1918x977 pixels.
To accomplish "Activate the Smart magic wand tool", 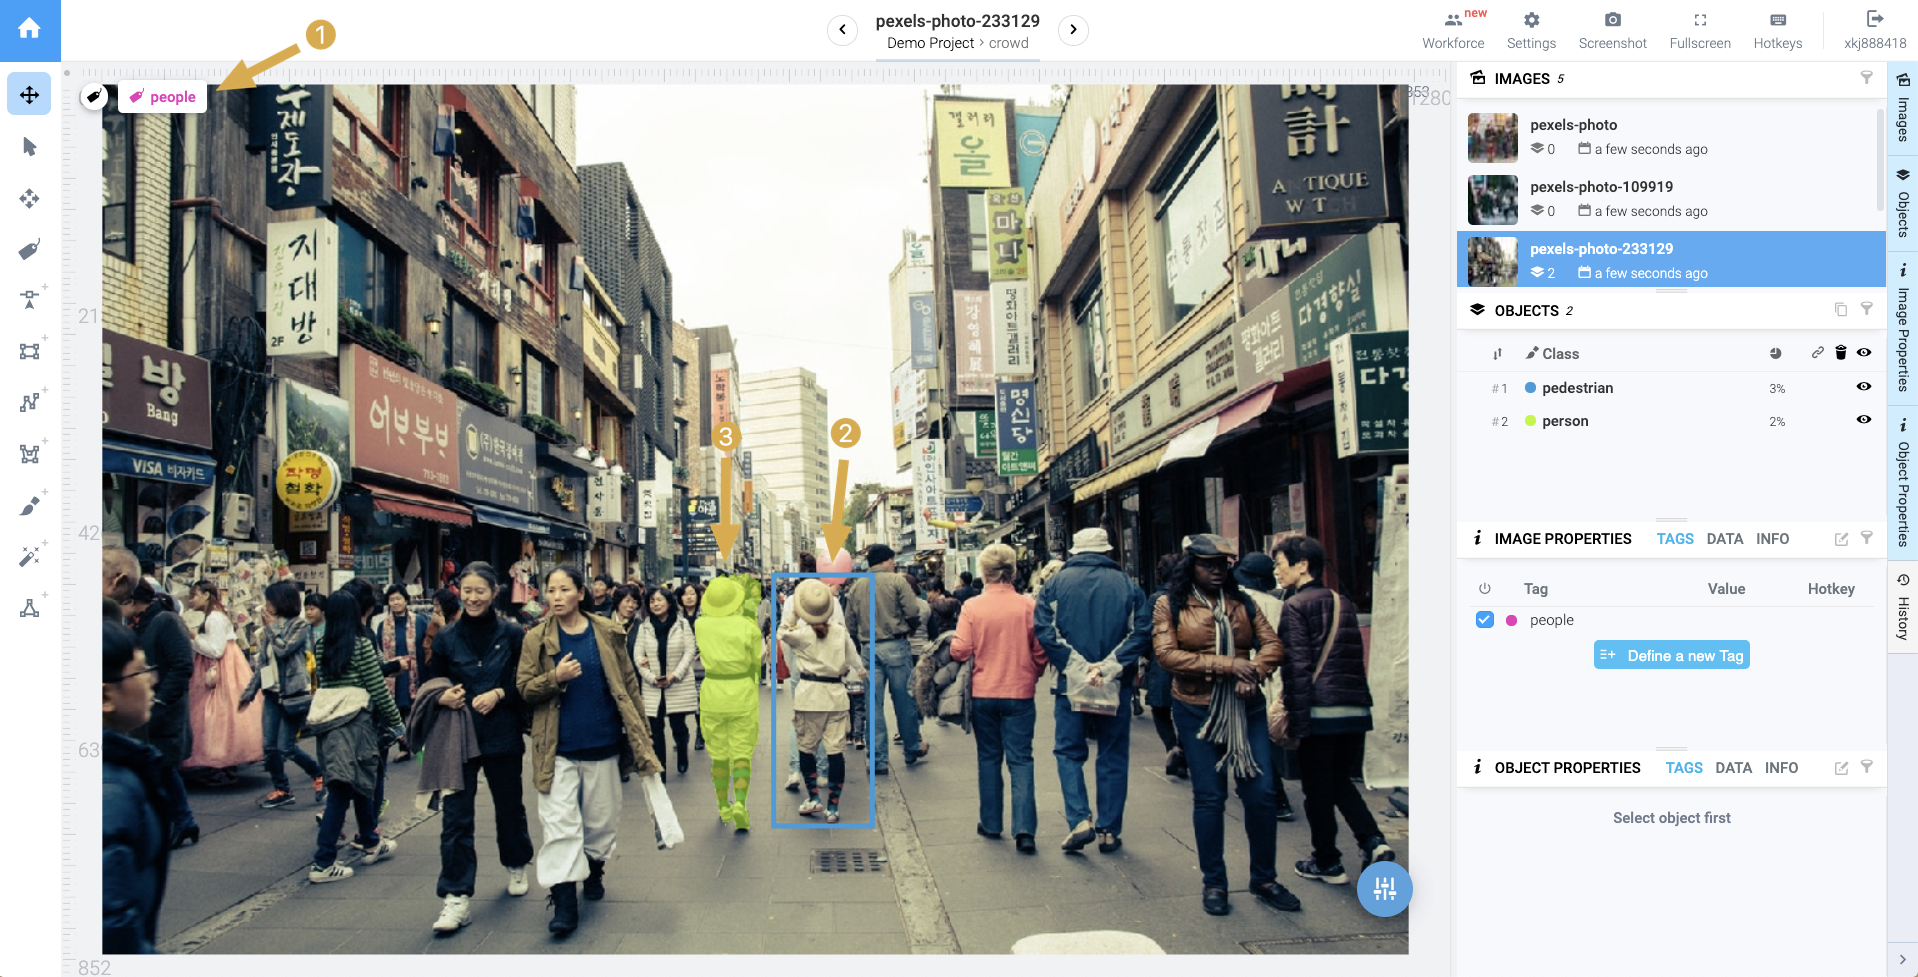I will pos(29,556).
